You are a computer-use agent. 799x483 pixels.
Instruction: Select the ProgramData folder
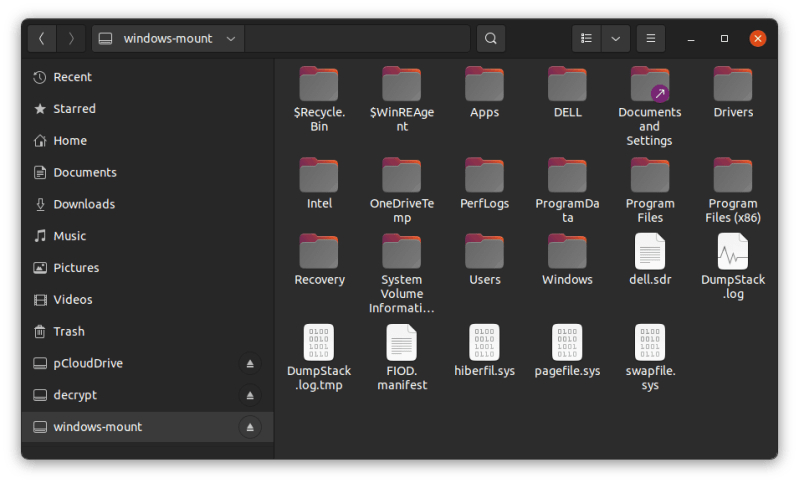[x=567, y=191]
